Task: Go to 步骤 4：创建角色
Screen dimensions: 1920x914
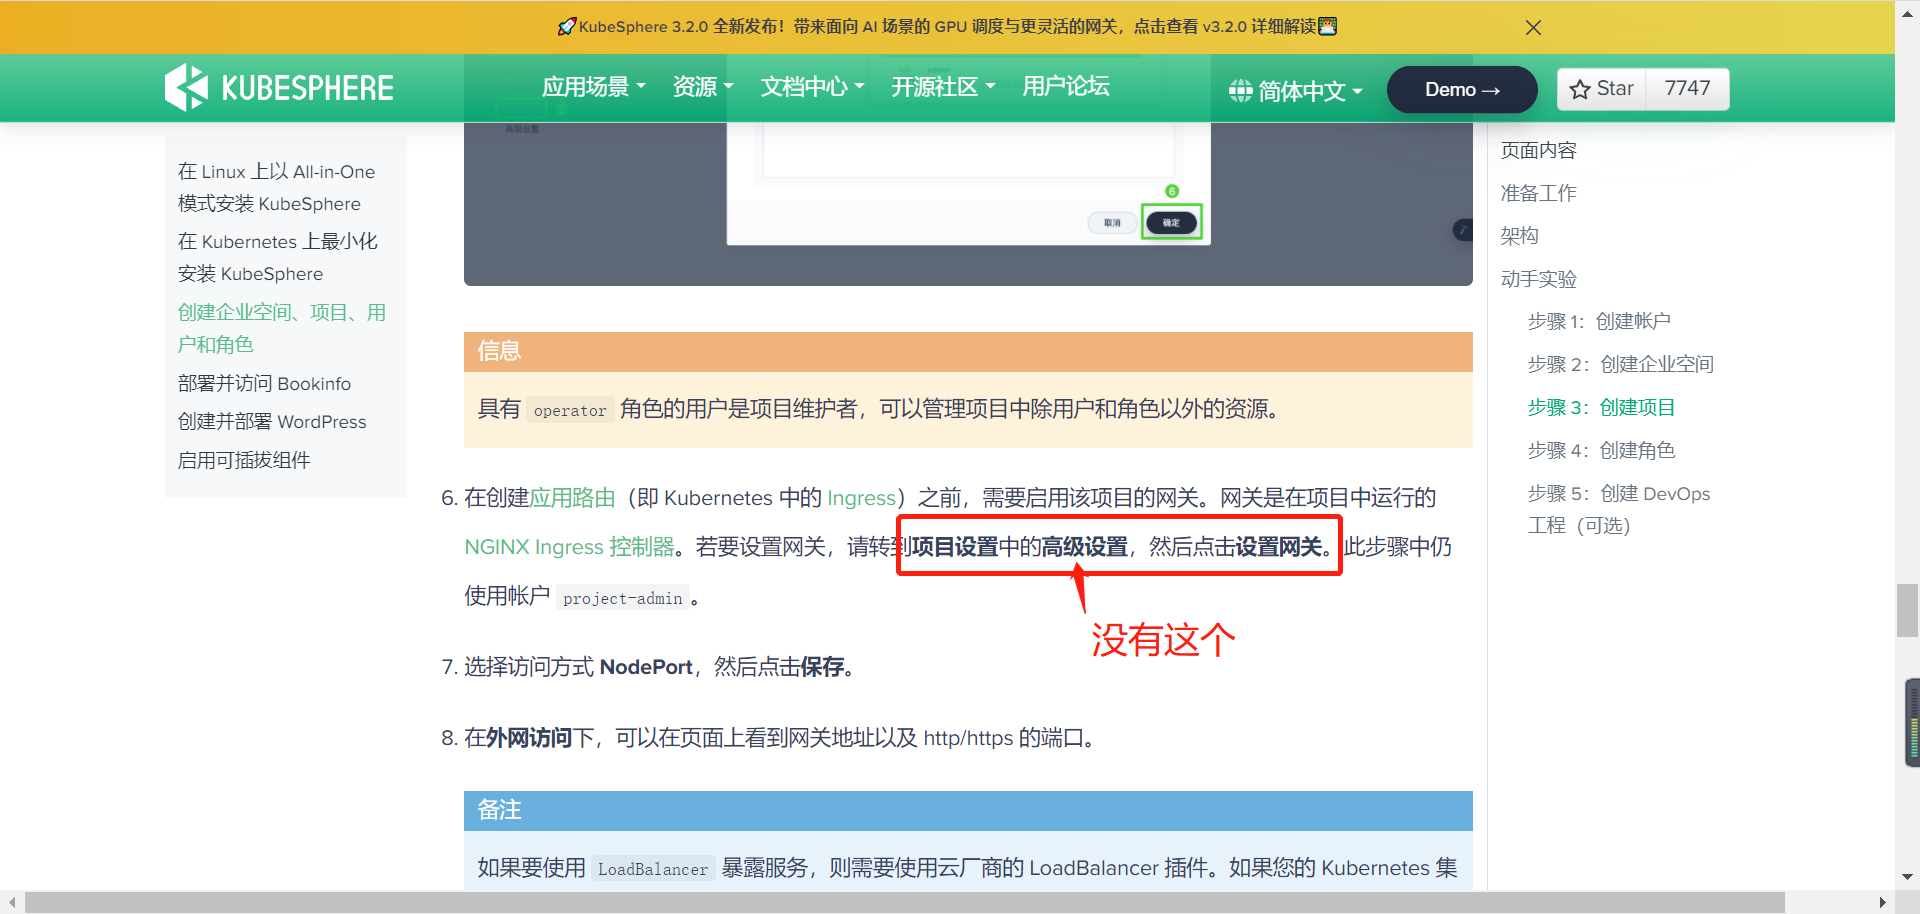Action: click(x=1601, y=451)
